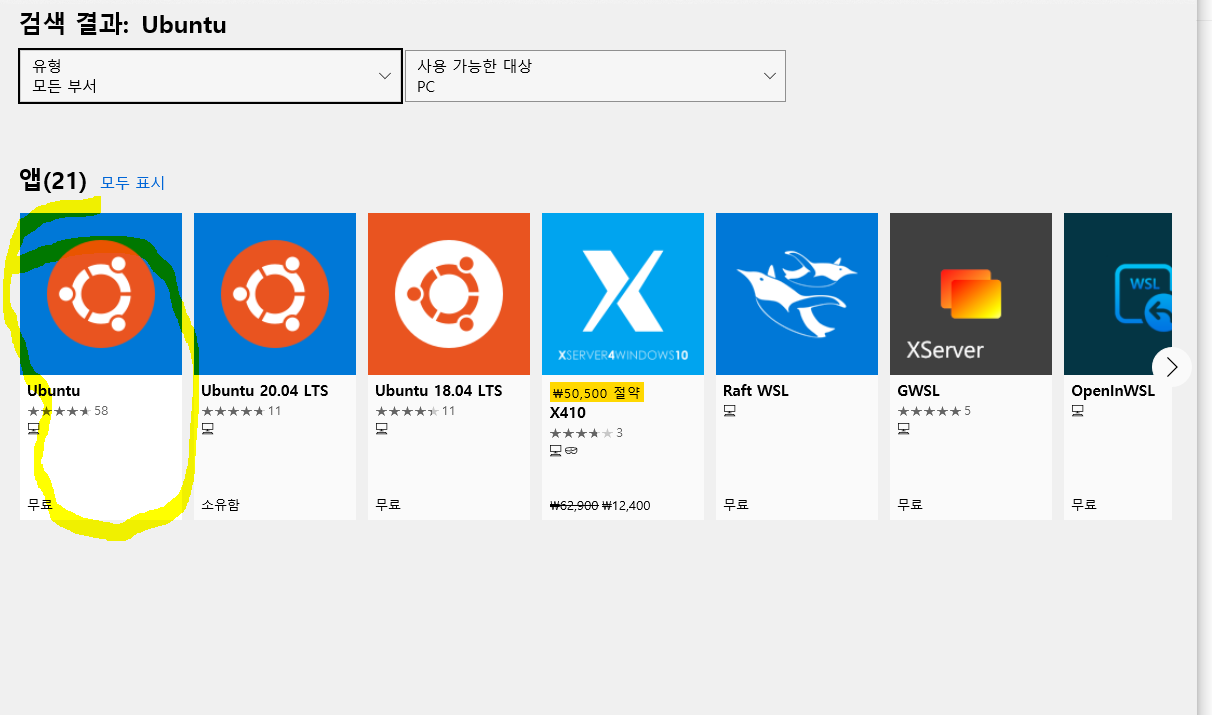Click the Ubuntu 18.04 LTS star rating
This screenshot has height=715, width=1212.
pos(415,411)
